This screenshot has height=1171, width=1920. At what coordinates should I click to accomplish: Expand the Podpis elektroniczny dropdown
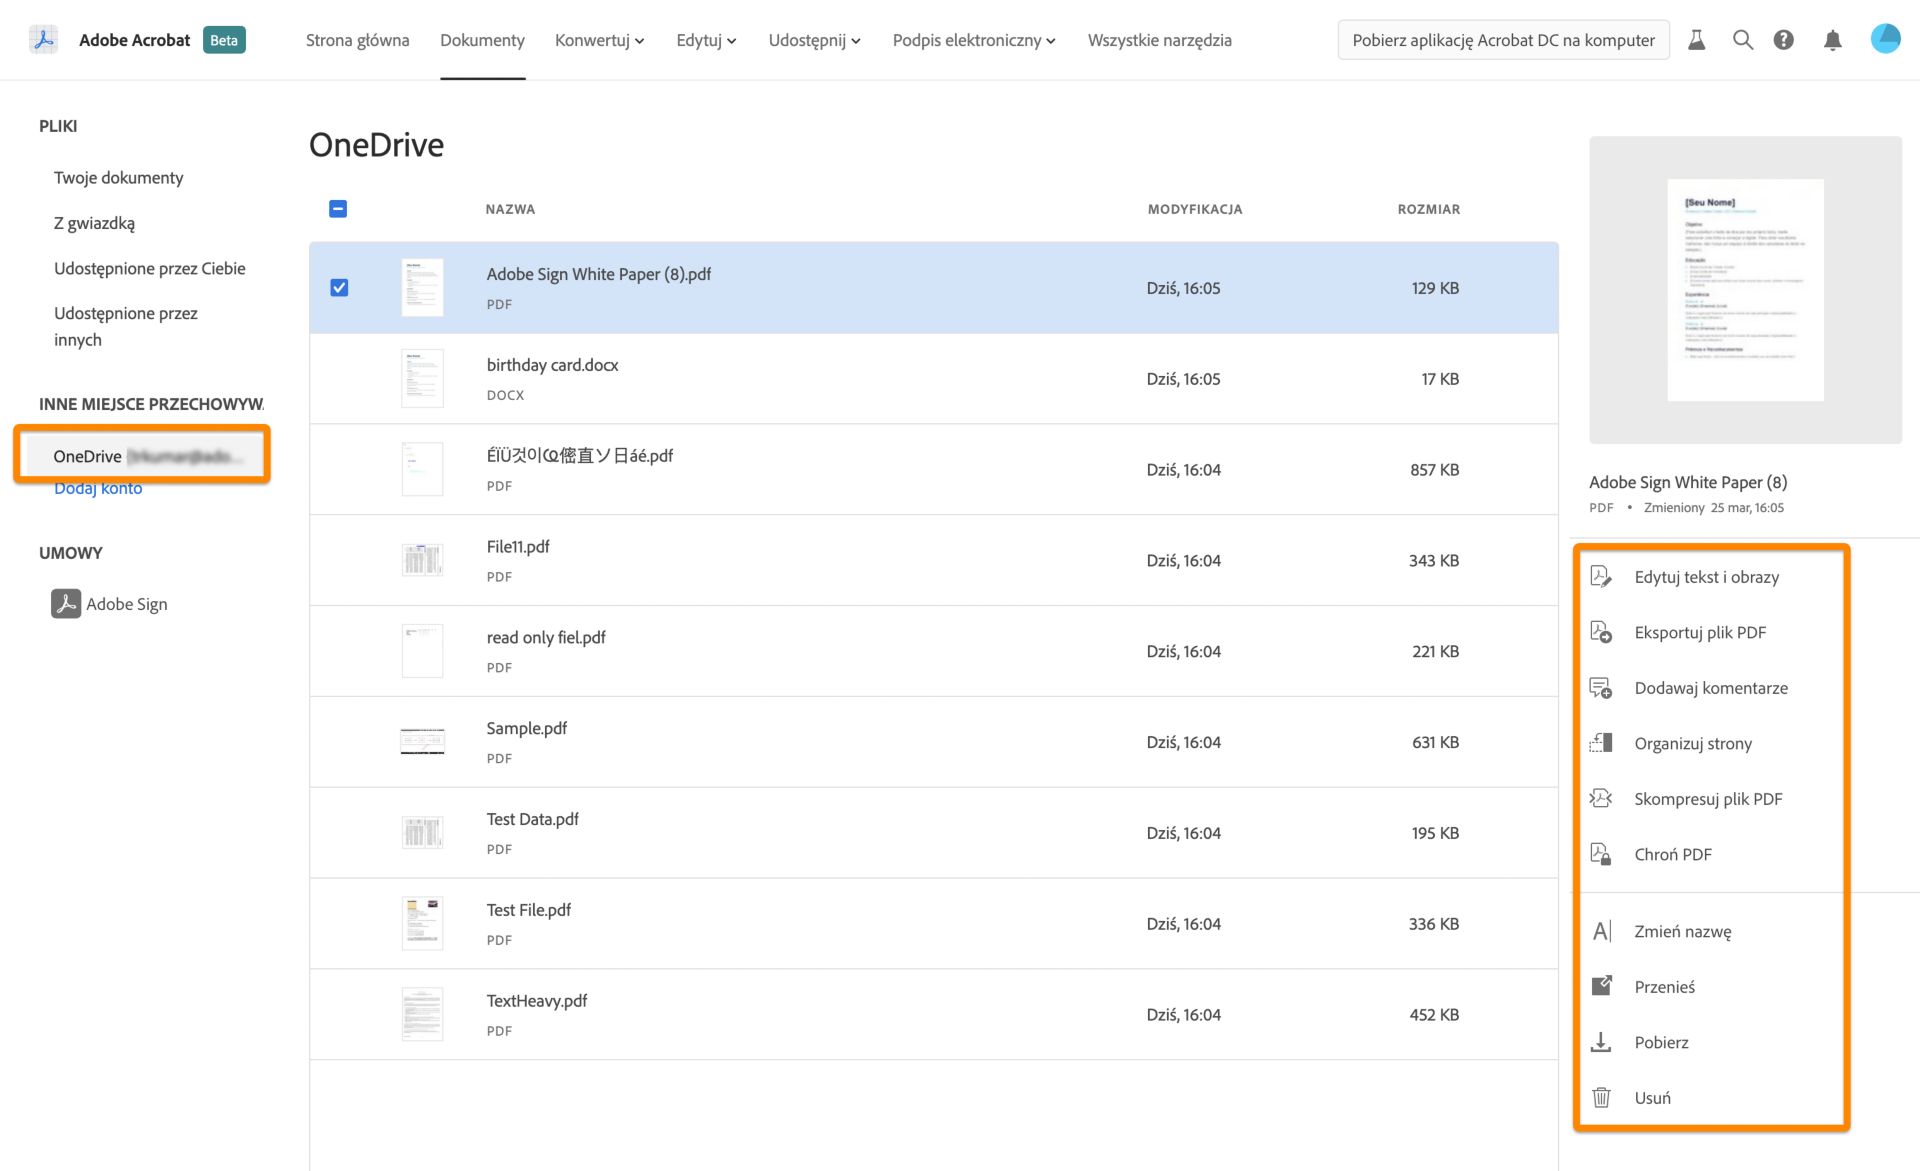click(x=974, y=40)
